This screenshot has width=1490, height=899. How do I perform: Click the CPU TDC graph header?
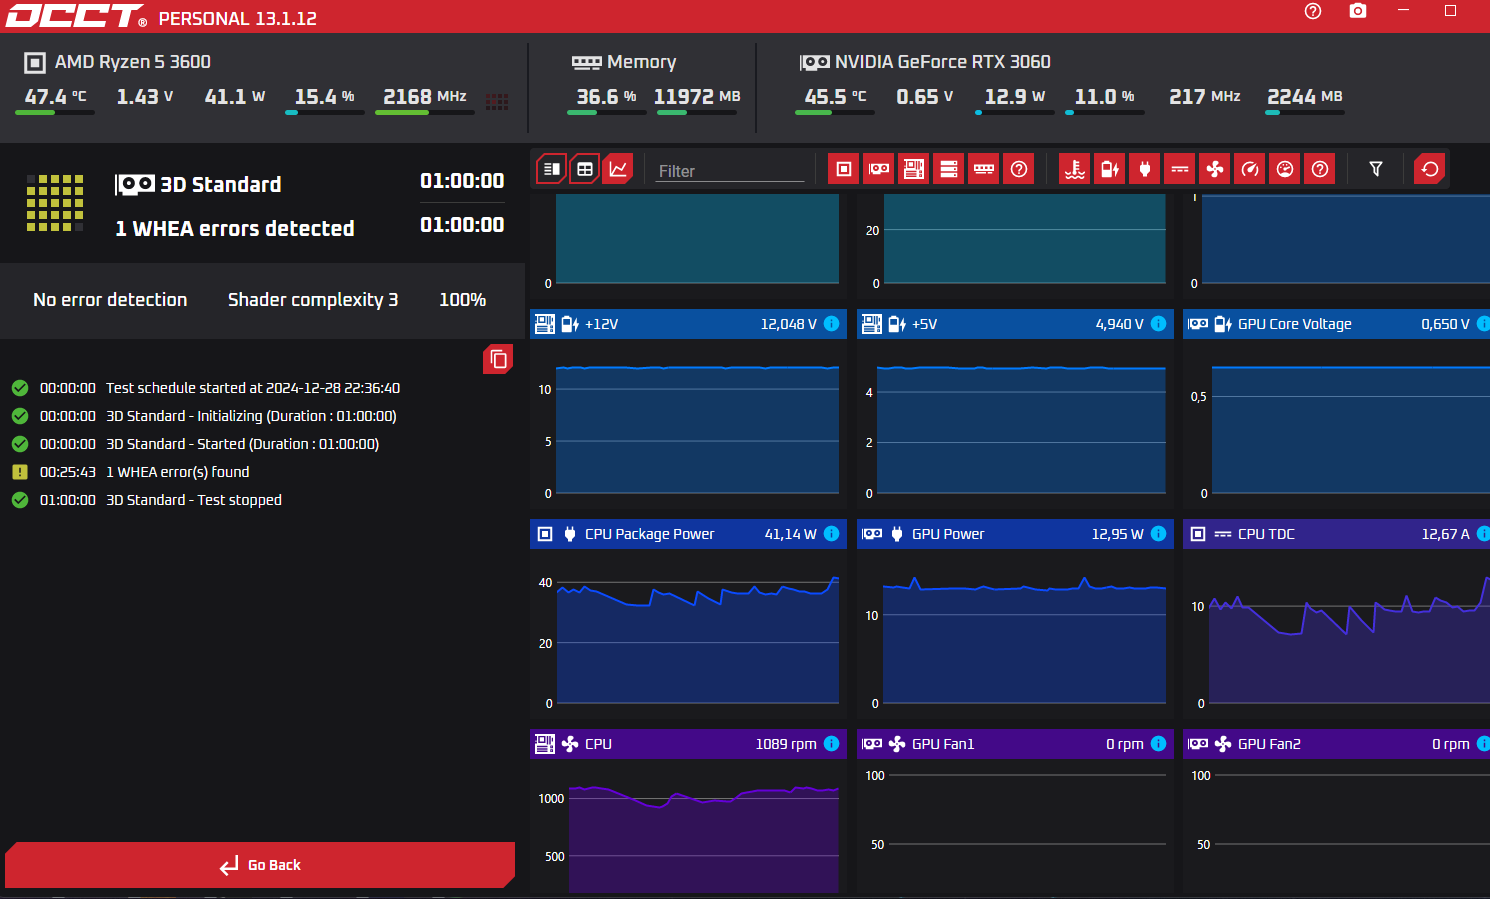pyautogui.click(x=1336, y=534)
